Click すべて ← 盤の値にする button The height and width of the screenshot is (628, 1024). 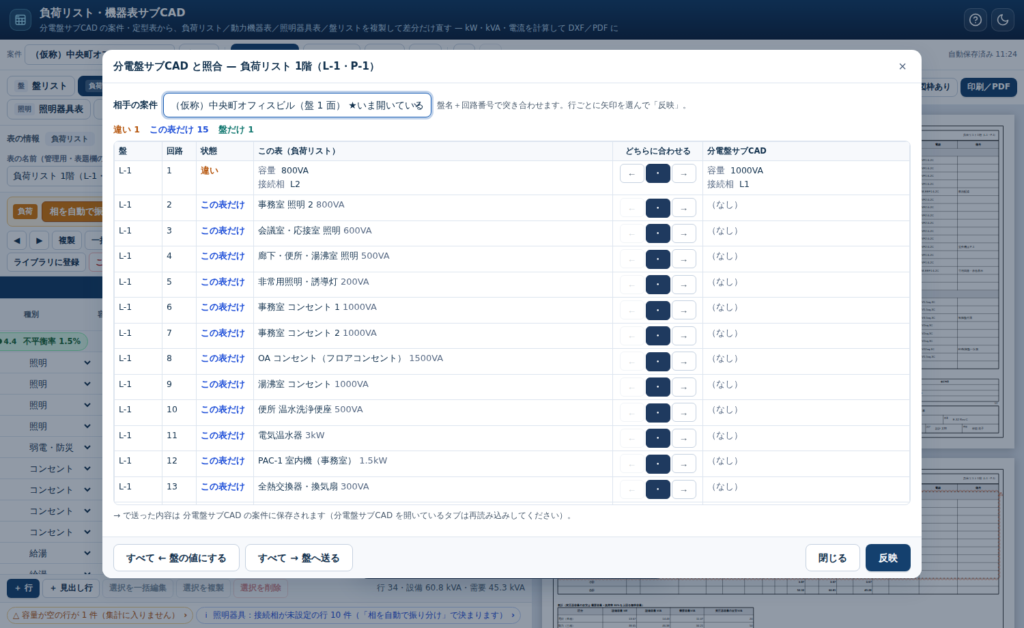pos(176,558)
